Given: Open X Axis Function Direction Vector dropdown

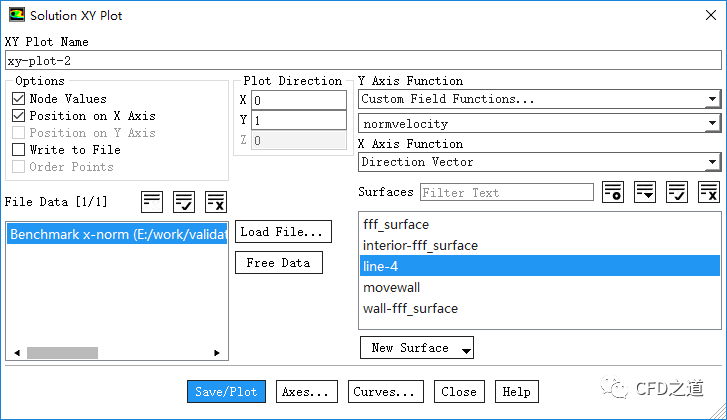Looking at the screenshot, I should (539, 162).
